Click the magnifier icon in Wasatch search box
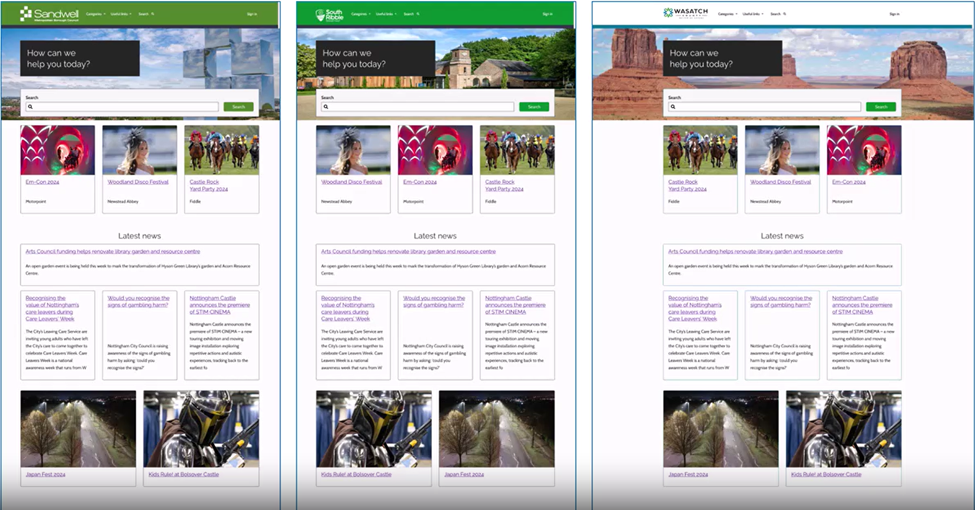This screenshot has height=510, width=975. 673,107
